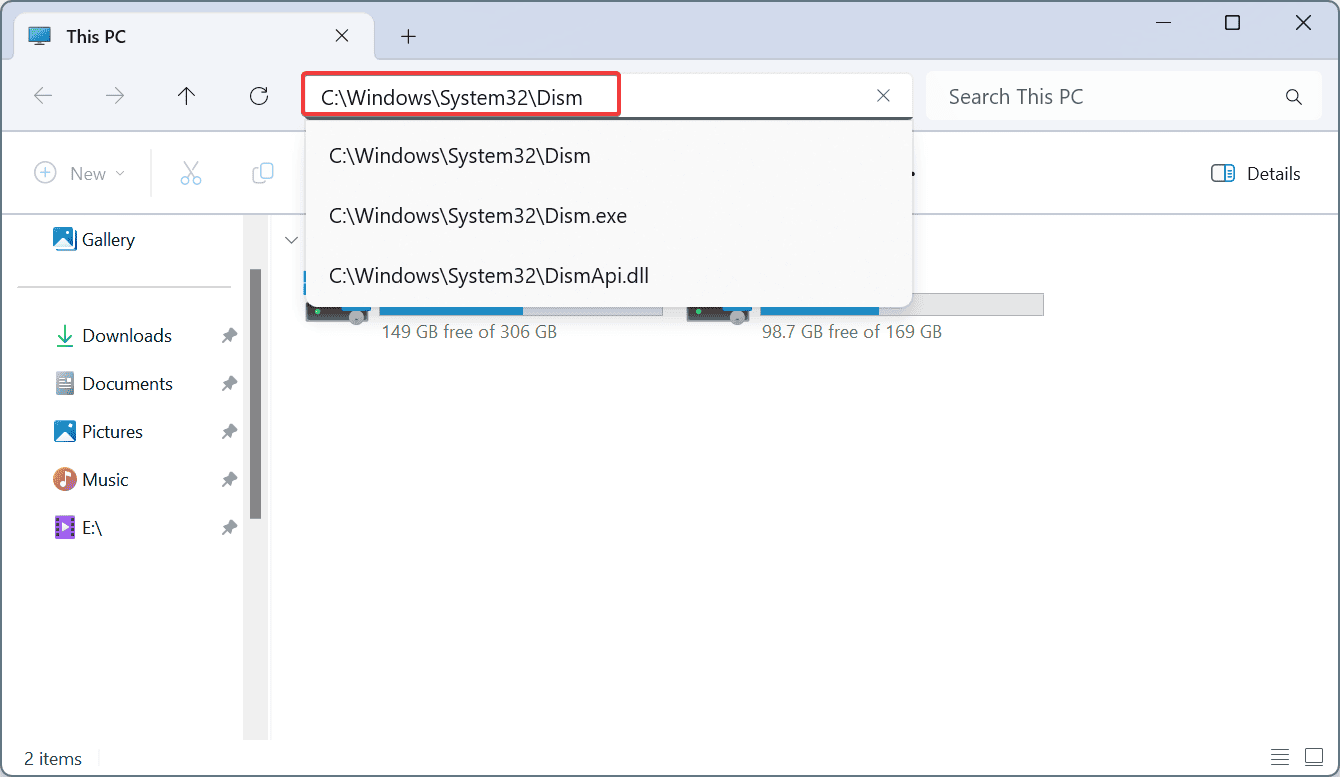
Task: Unpin Pictures using its pin icon
Action: 229,432
